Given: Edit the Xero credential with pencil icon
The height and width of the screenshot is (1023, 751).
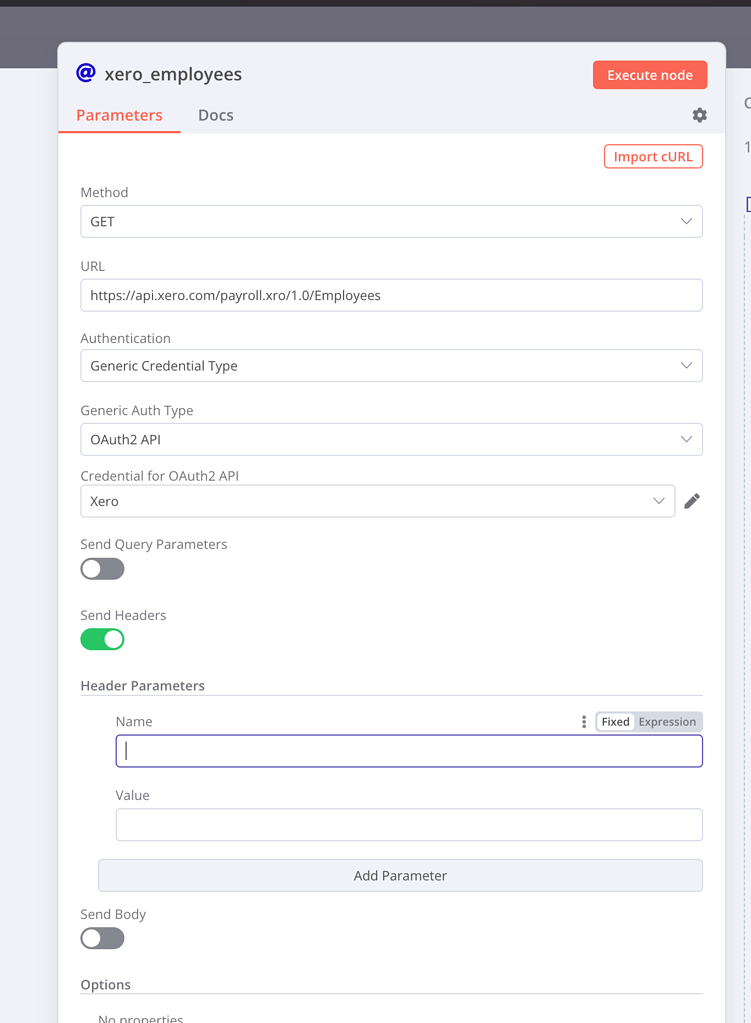Looking at the screenshot, I should pyautogui.click(x=692, y=501).
